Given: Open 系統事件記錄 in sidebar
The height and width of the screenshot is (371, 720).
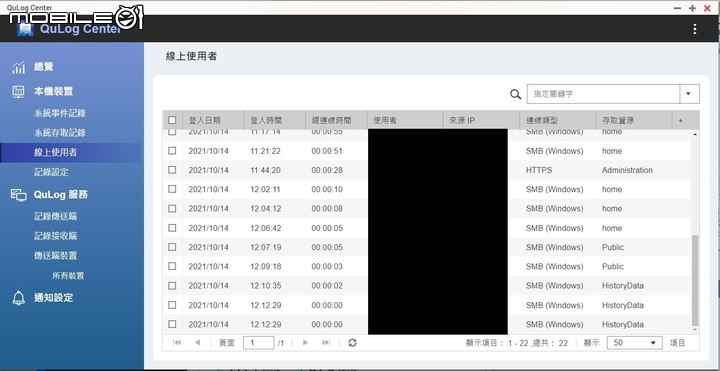Looking at the screenshot, I should 60,113.
